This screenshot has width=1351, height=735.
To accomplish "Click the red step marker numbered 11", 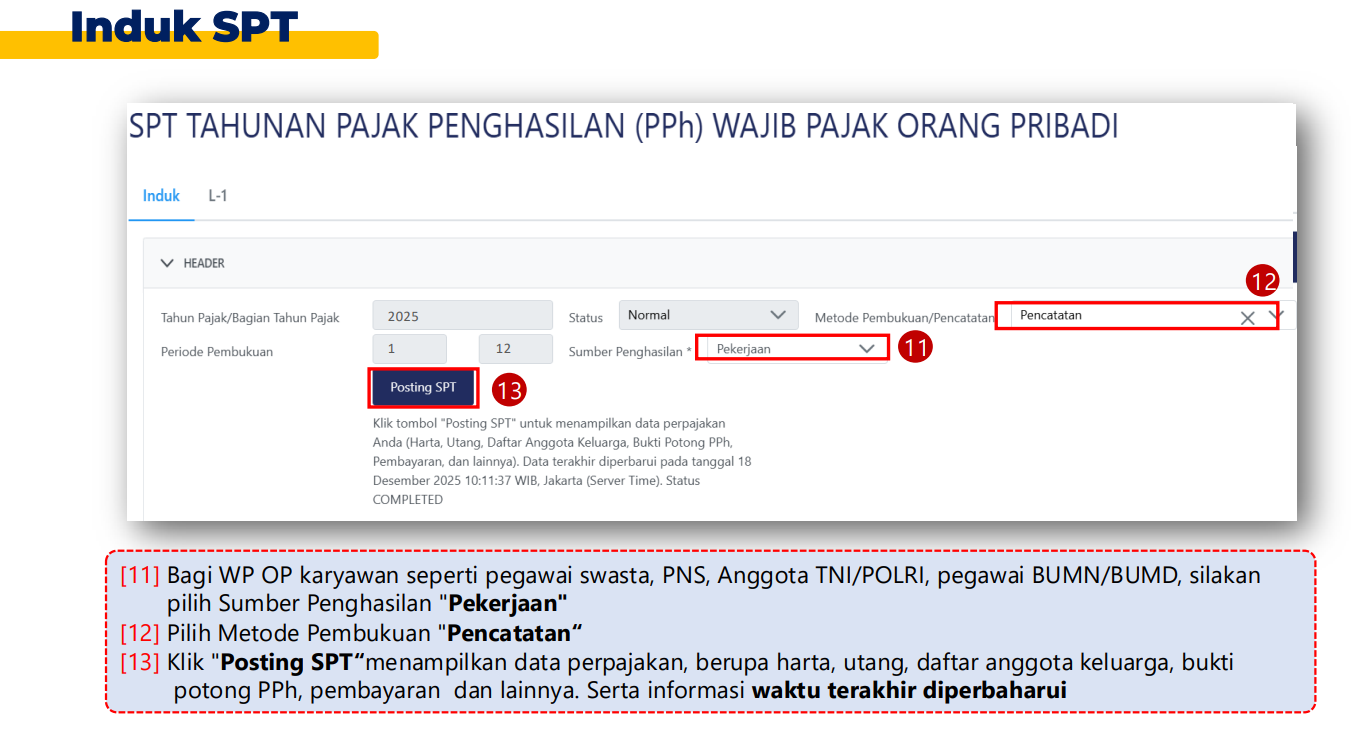I will pos(915,348).
